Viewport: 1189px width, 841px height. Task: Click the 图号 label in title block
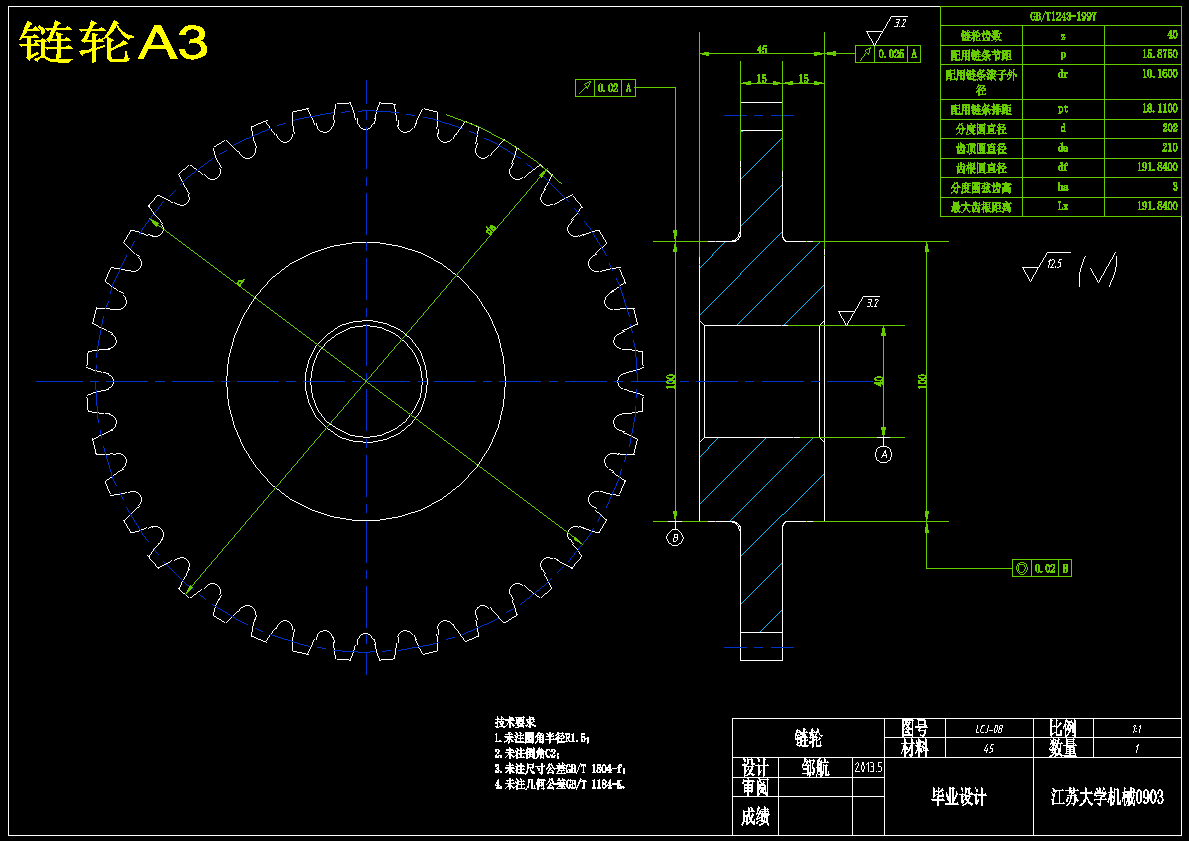914,728
